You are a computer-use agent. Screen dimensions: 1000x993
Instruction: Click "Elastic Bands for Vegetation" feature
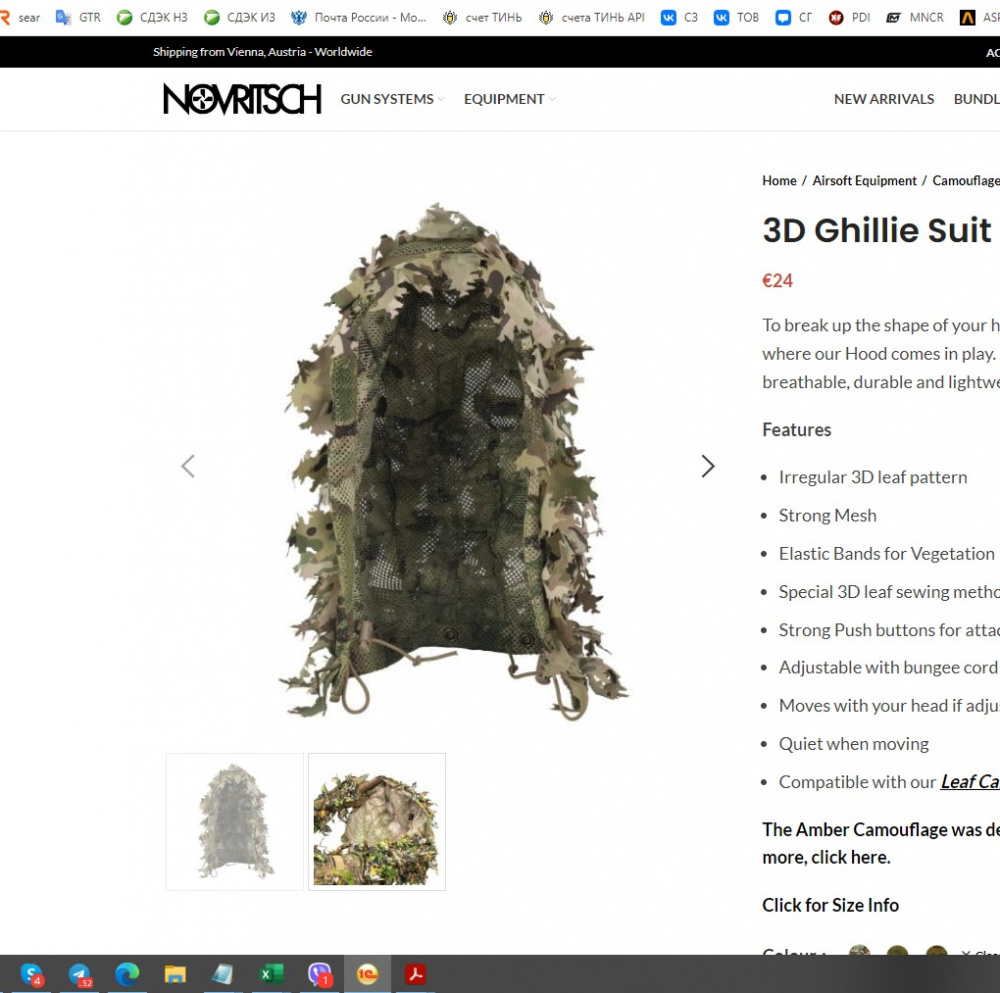[886, 554]
